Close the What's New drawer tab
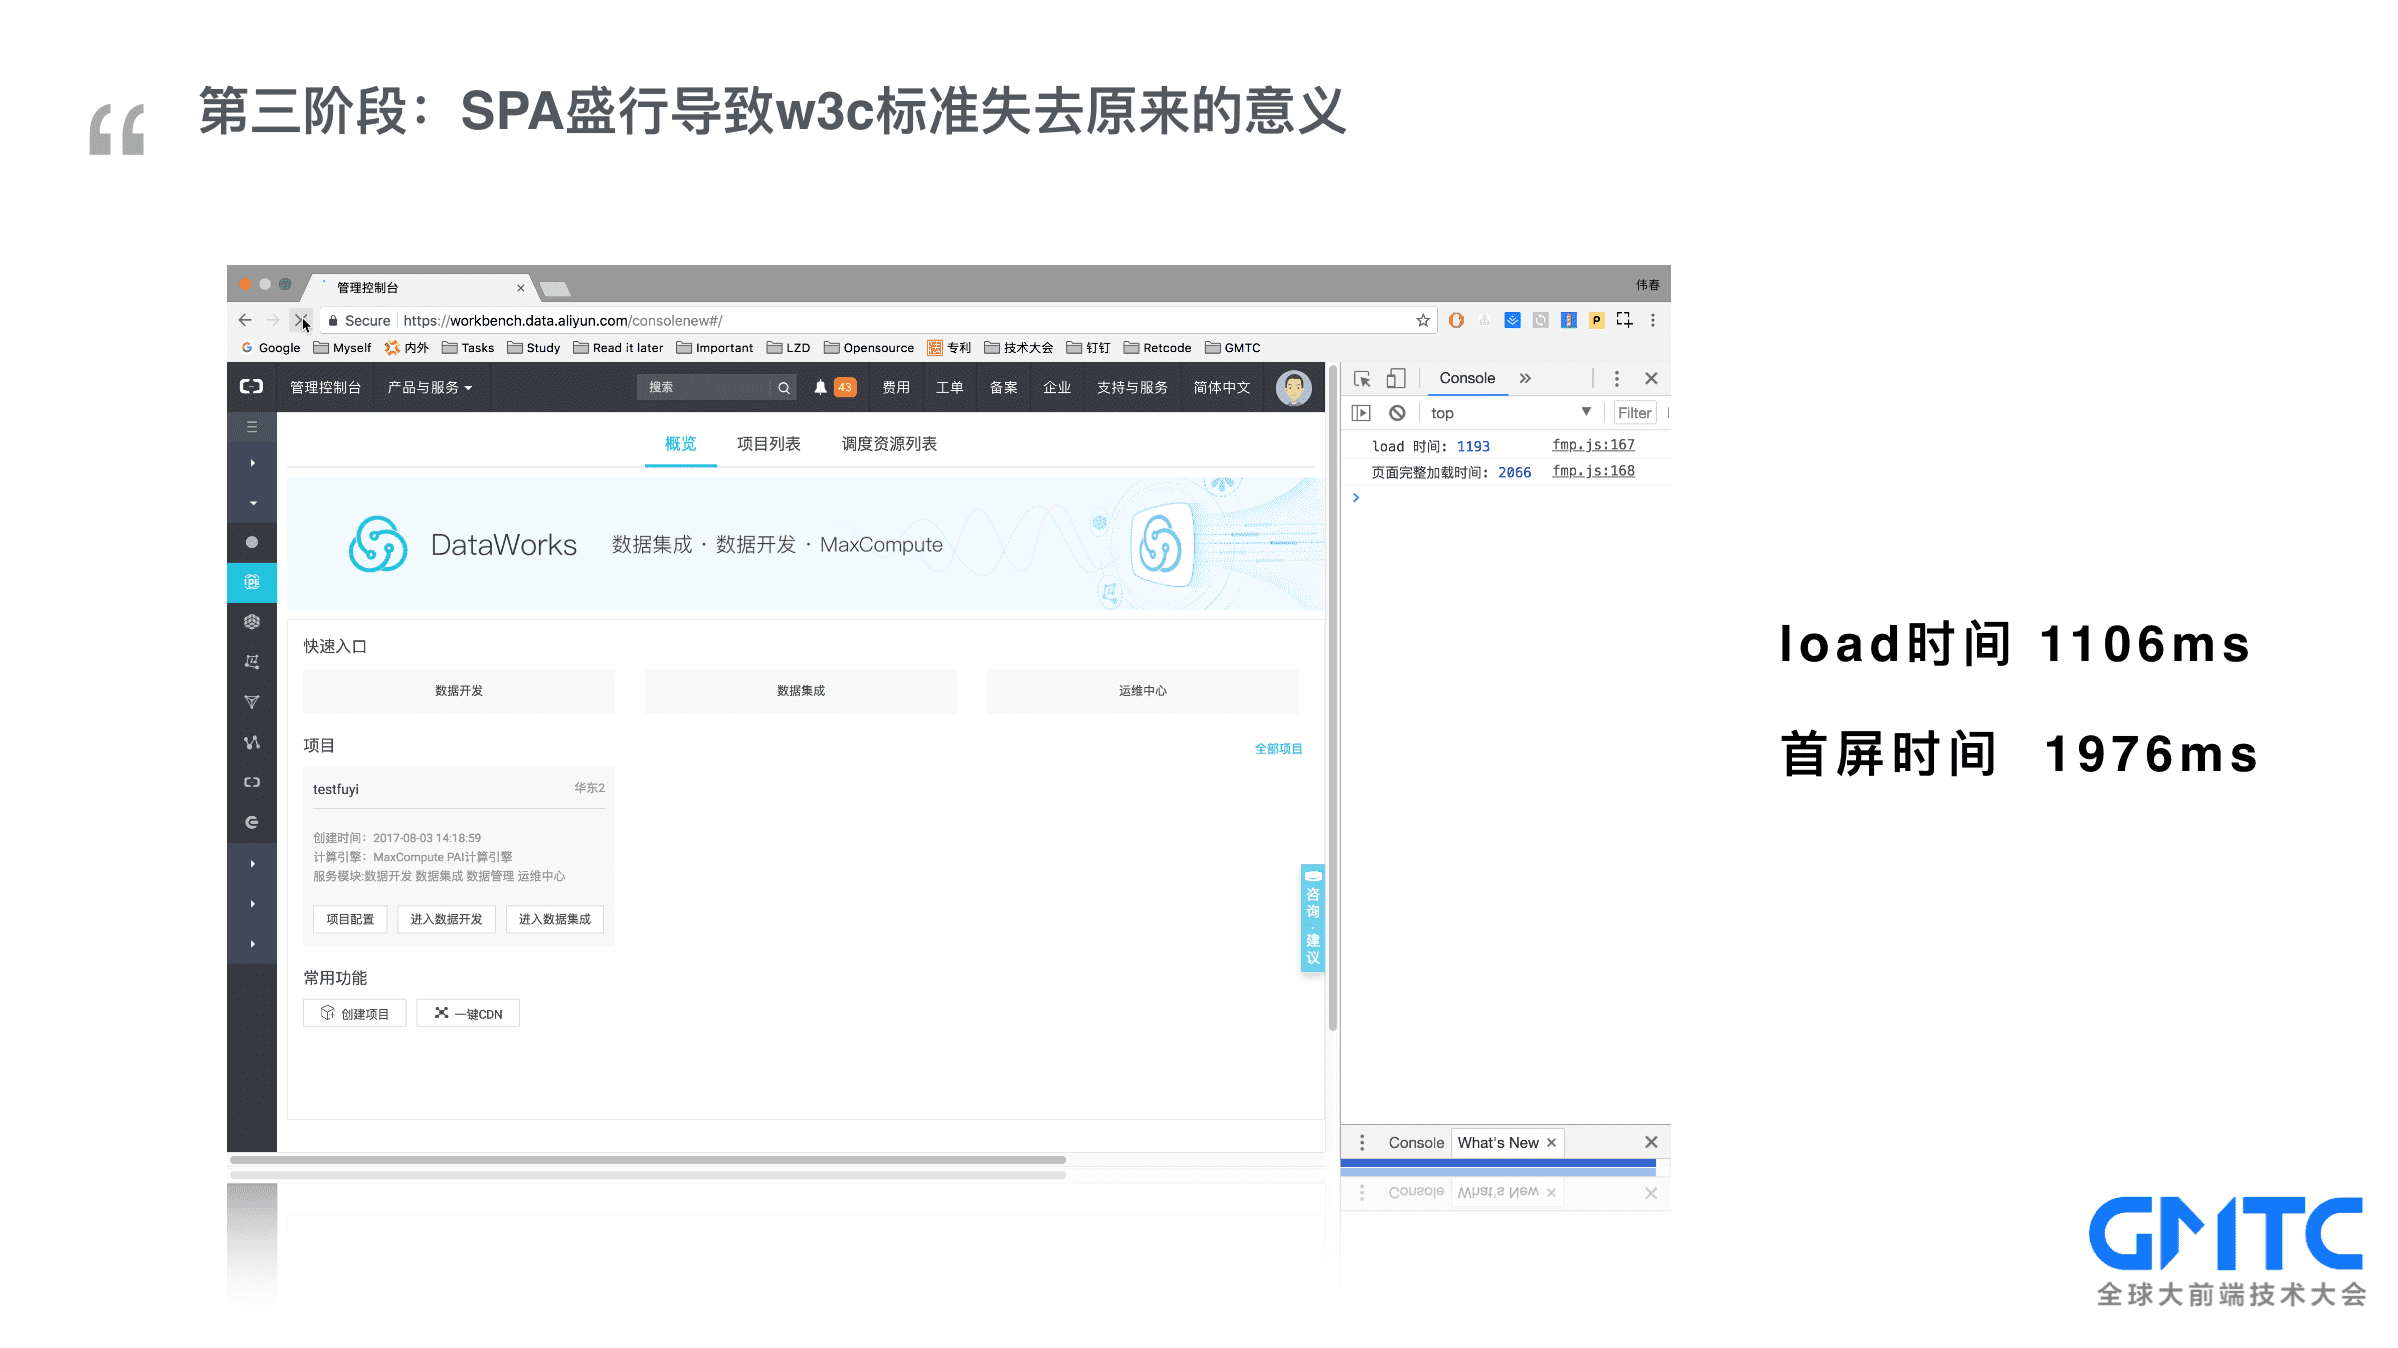Viewport: 2398px width, 1348px height. pos(1551,1142)
